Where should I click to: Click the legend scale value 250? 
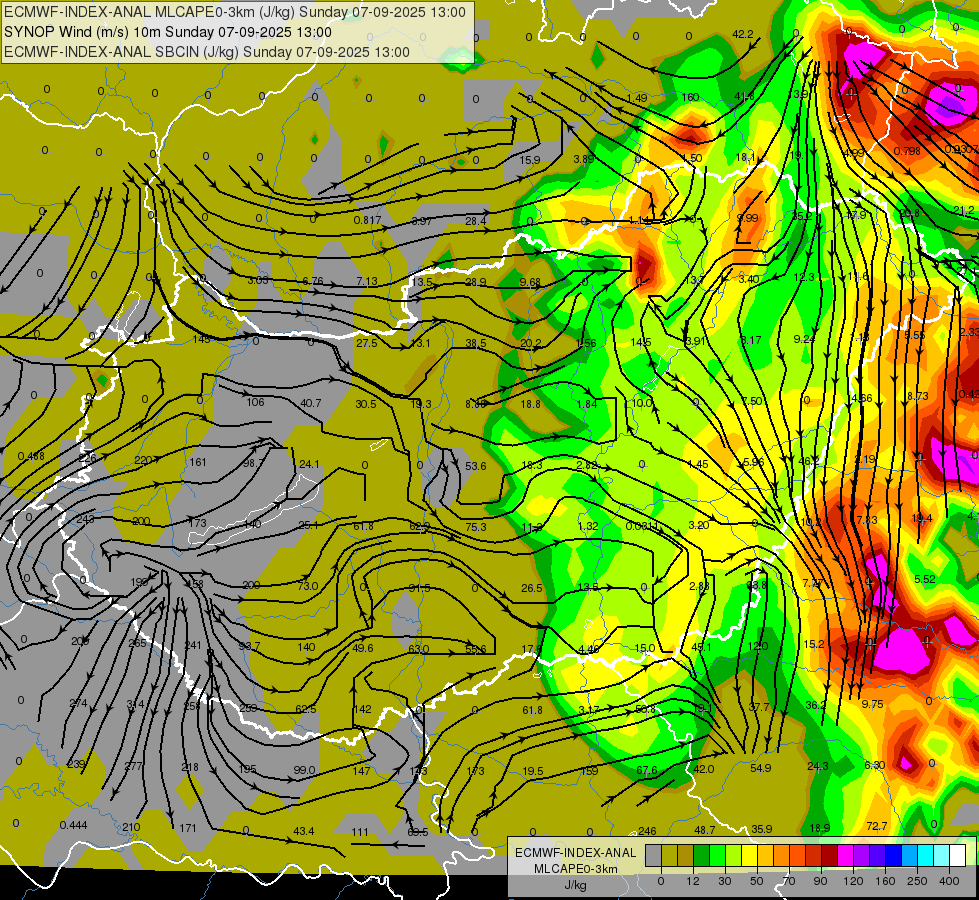point(917,881)
